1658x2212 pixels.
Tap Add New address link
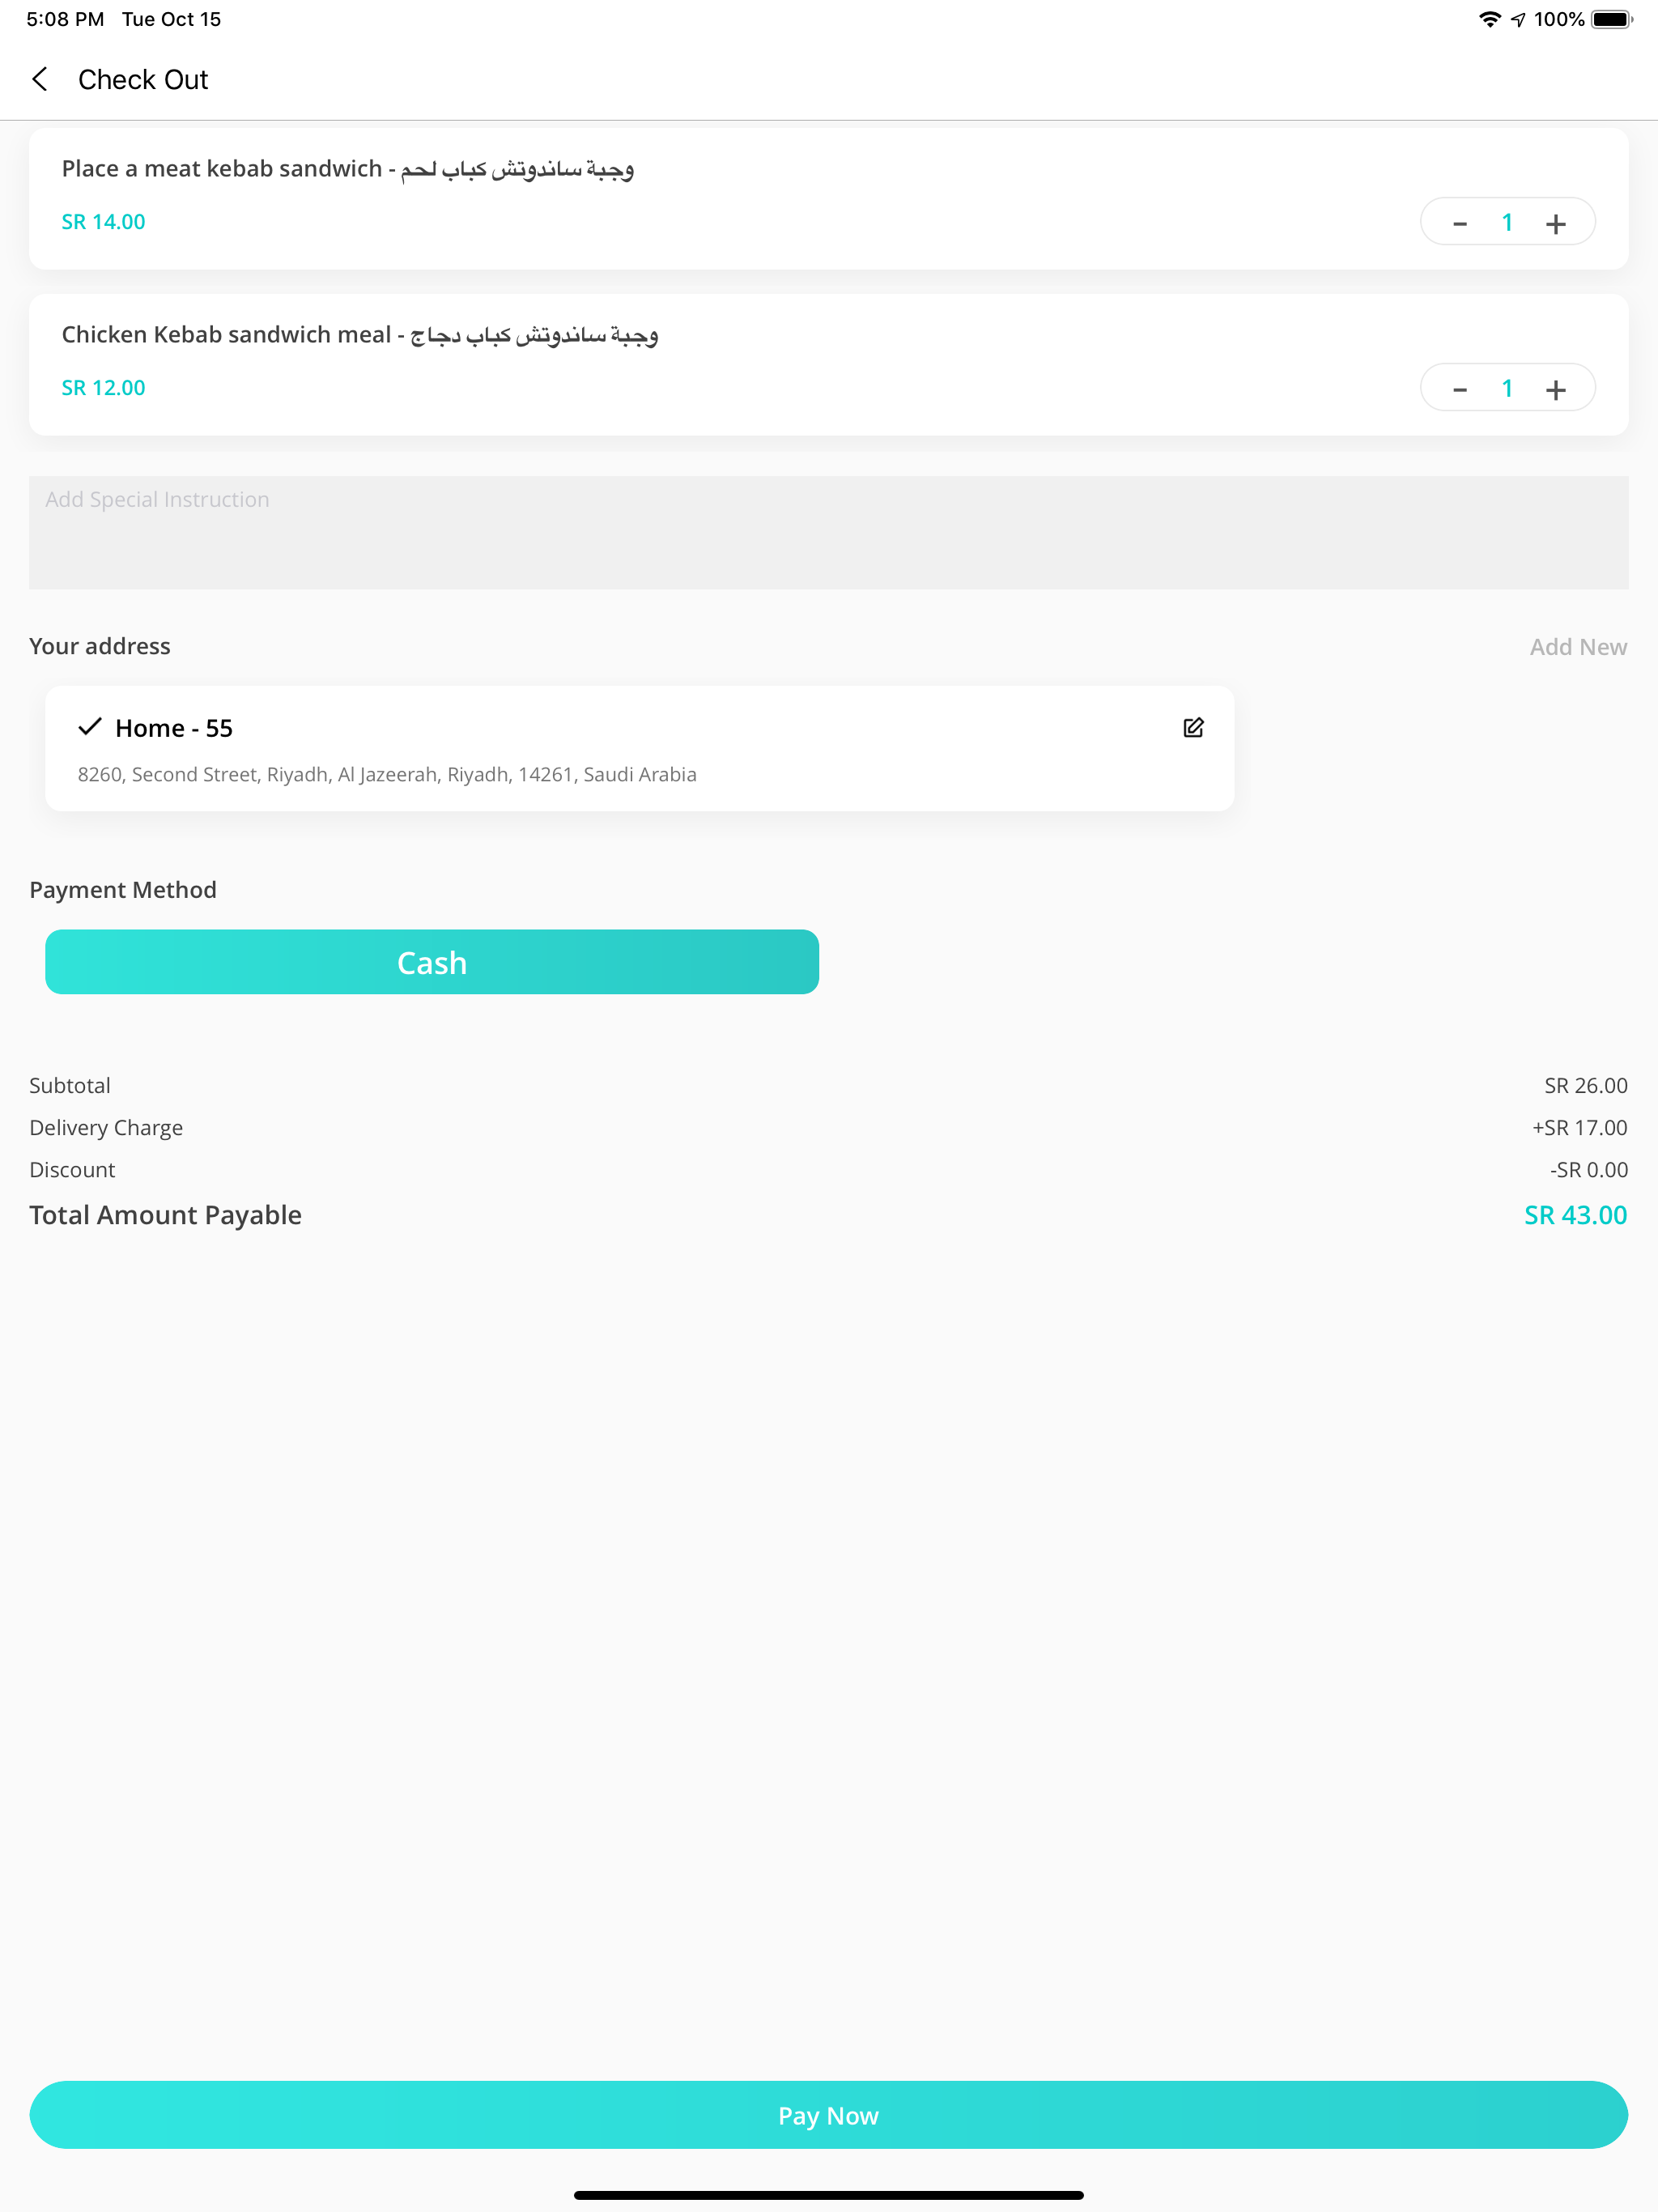(1578, 647)
